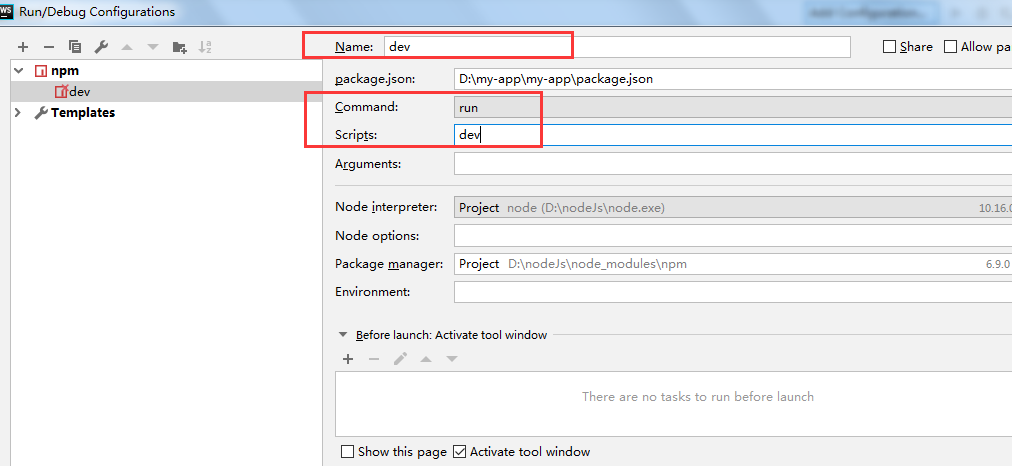Collapse the Before launch section

coord(343,335)
